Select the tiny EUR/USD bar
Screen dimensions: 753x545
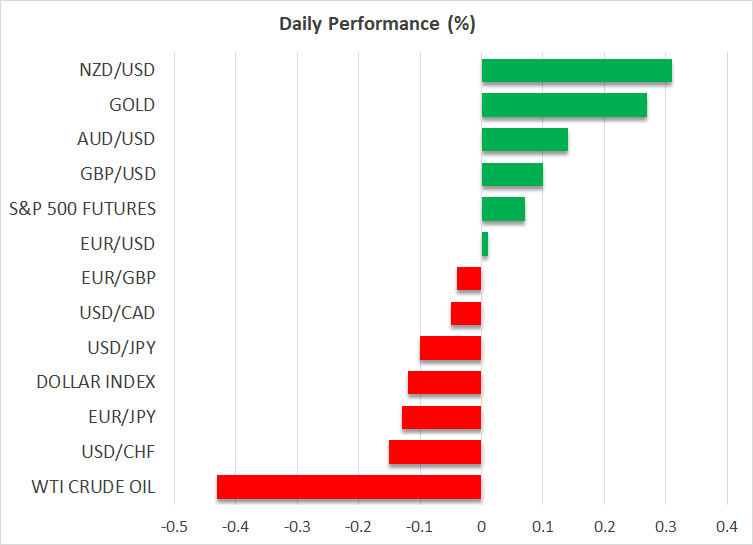[485, 244]
